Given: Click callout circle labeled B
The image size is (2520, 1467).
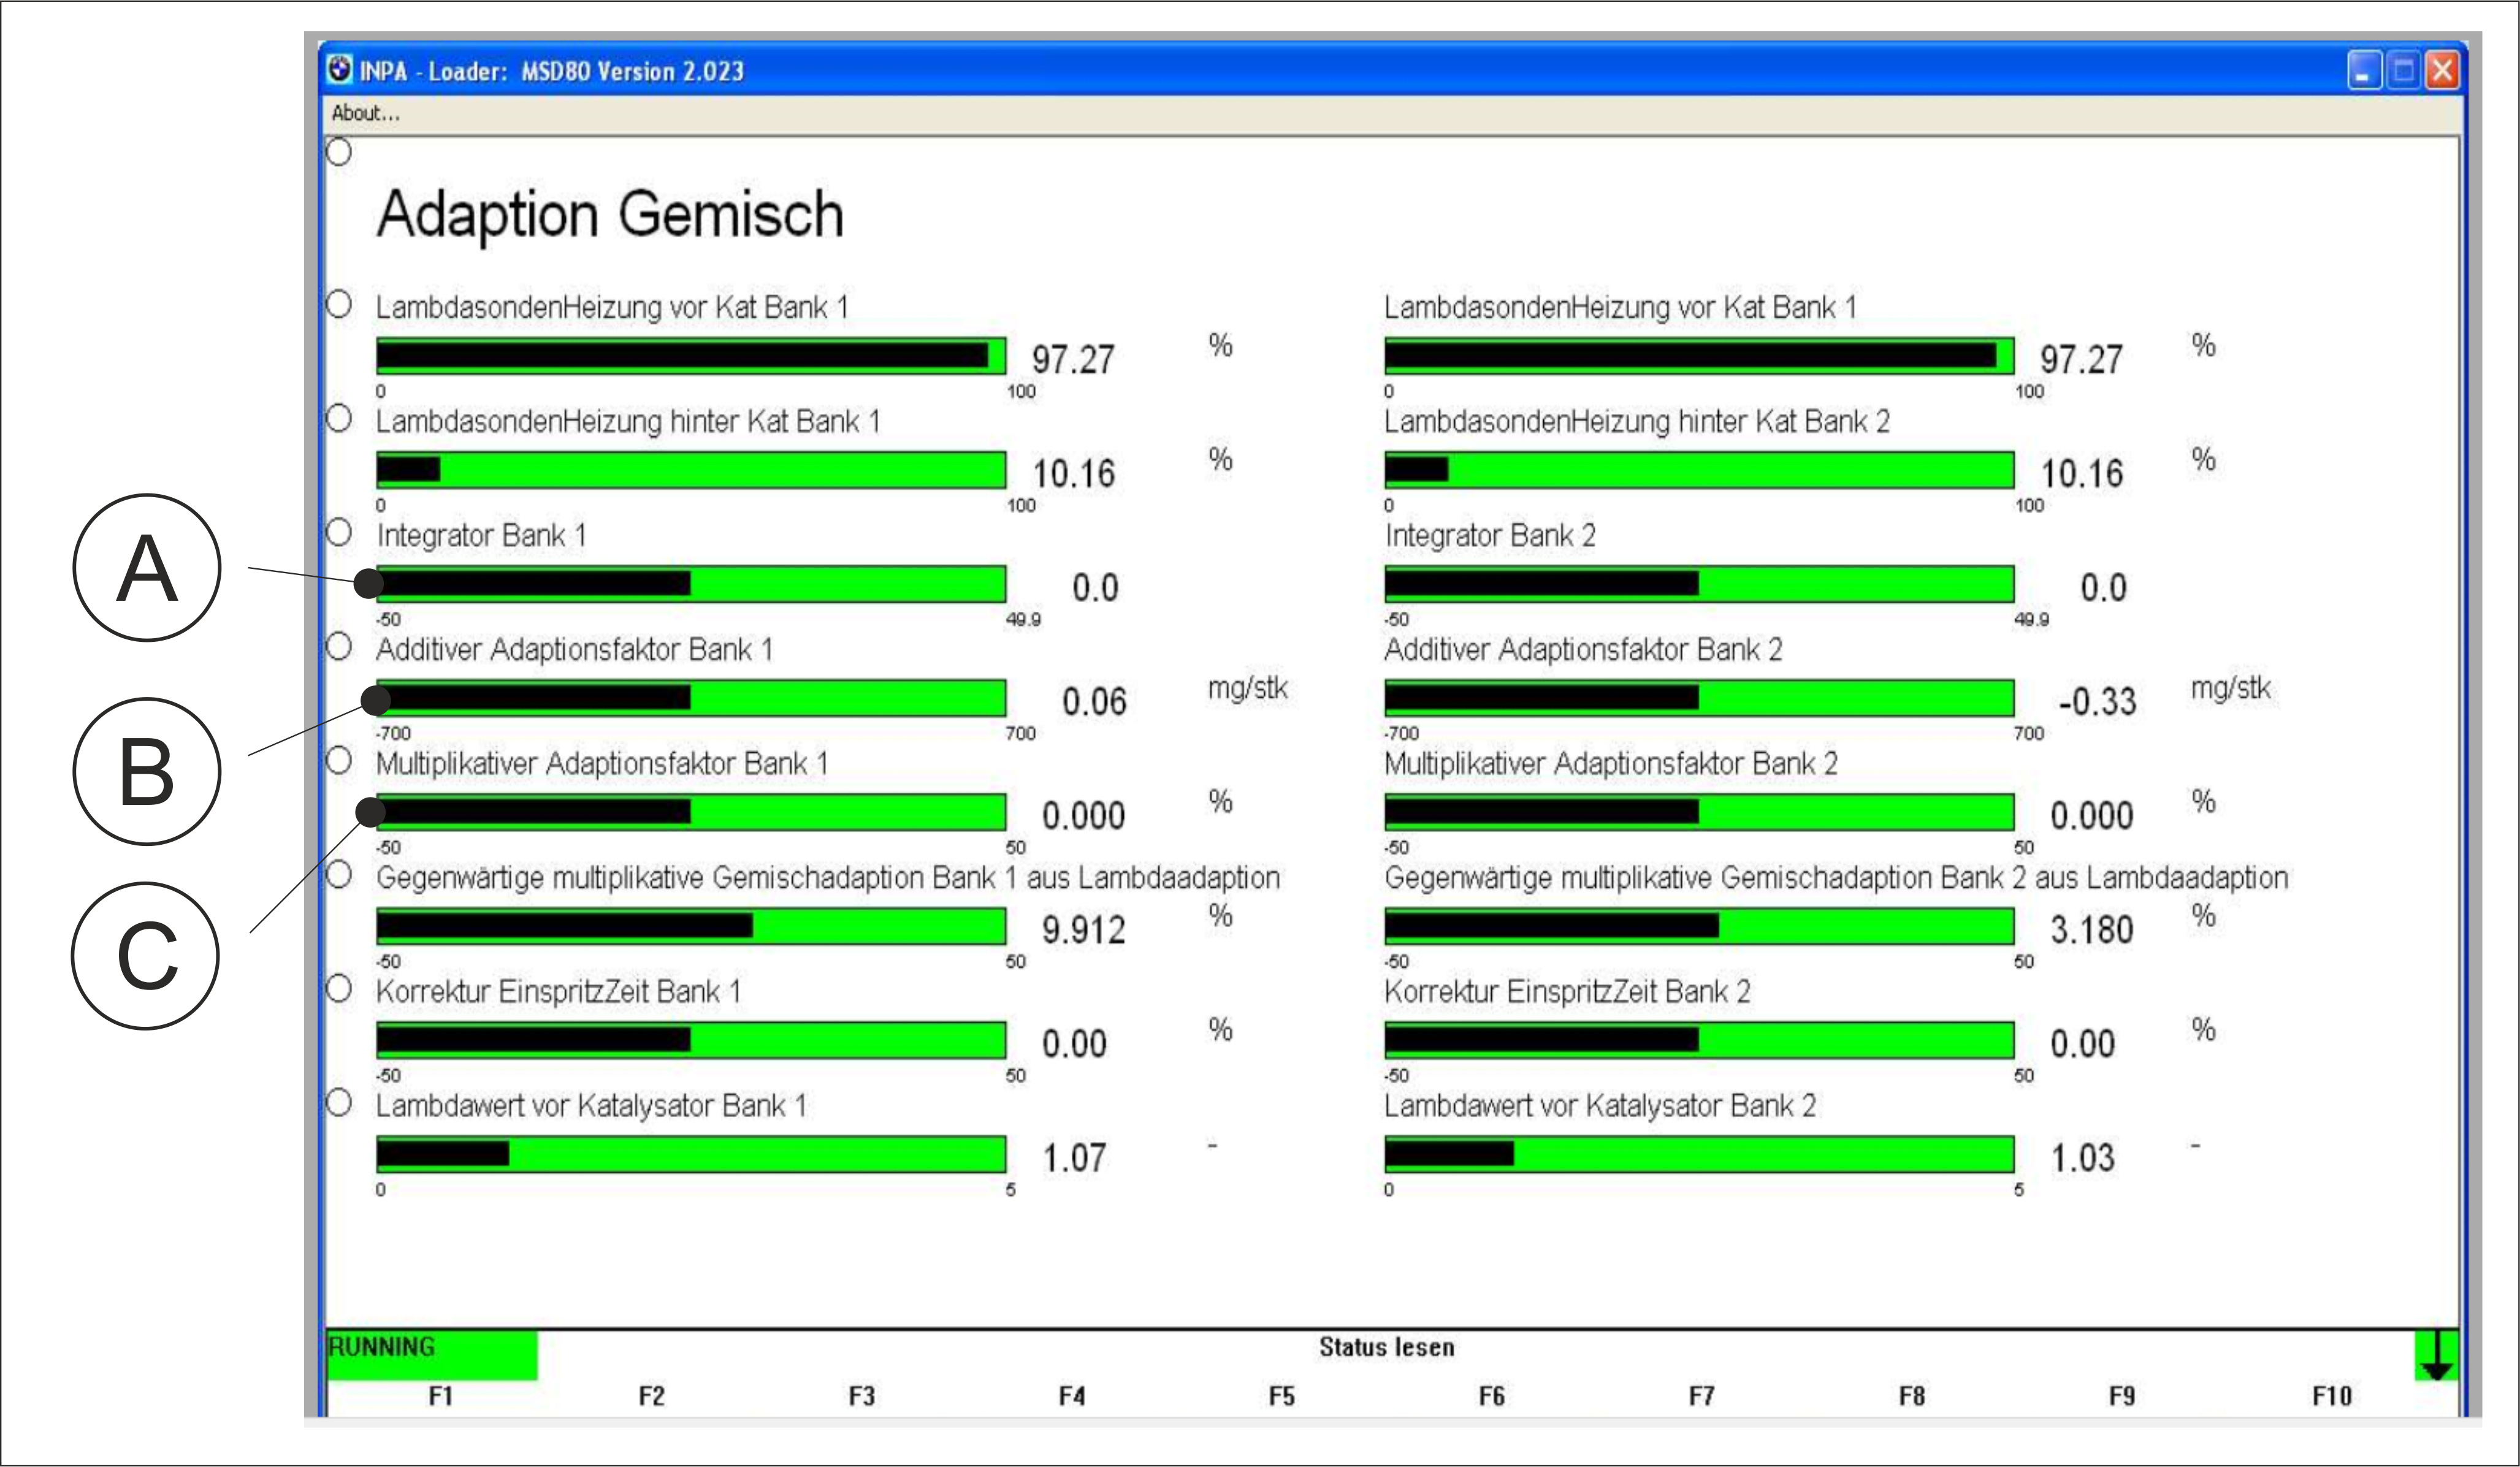Looking at the screenshot, I should pyautogui.click(x=147, y=771).
